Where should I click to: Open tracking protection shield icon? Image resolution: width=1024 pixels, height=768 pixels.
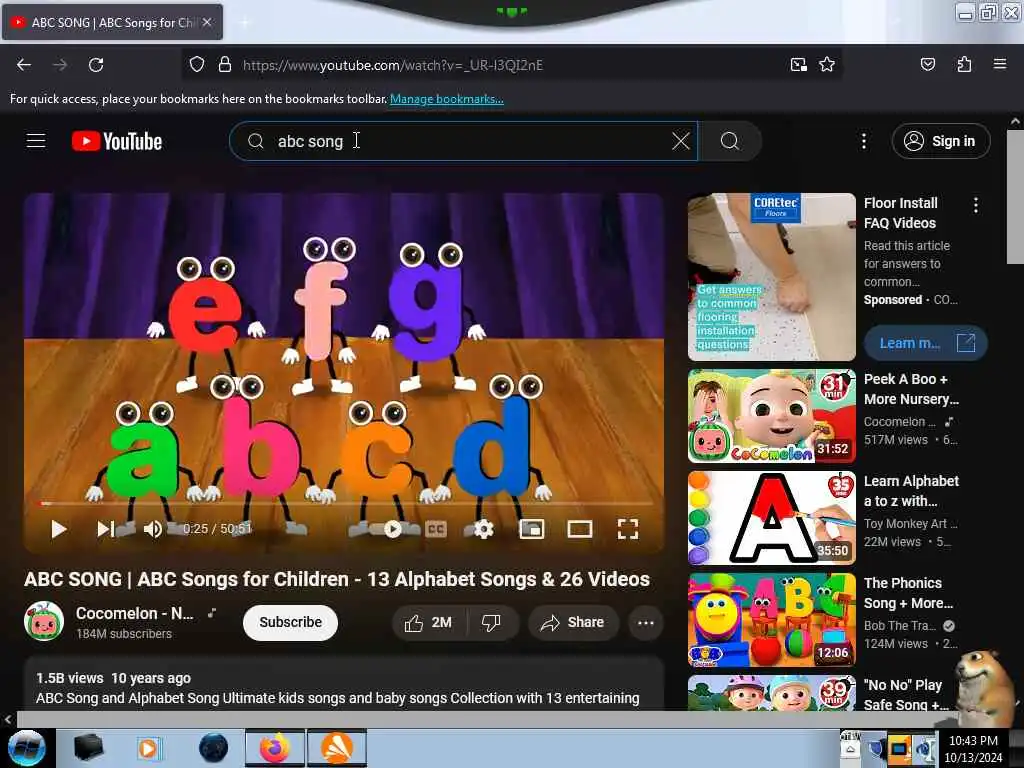coord(197,65)
